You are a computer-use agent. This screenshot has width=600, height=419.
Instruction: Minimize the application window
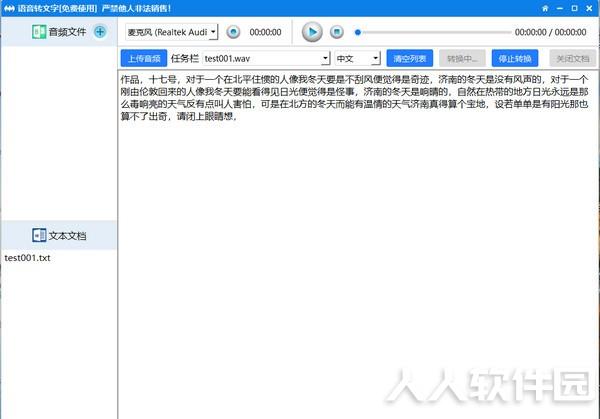(560, 8)
